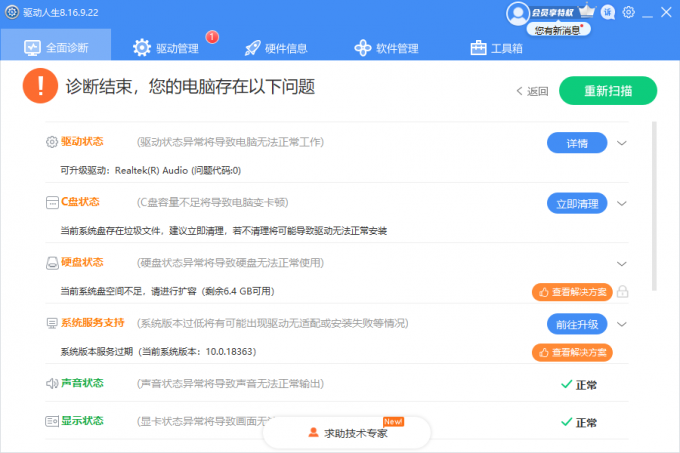Click the 驱动状态 gear icon
The image size is (680, 453).
[x=52, y=143]
